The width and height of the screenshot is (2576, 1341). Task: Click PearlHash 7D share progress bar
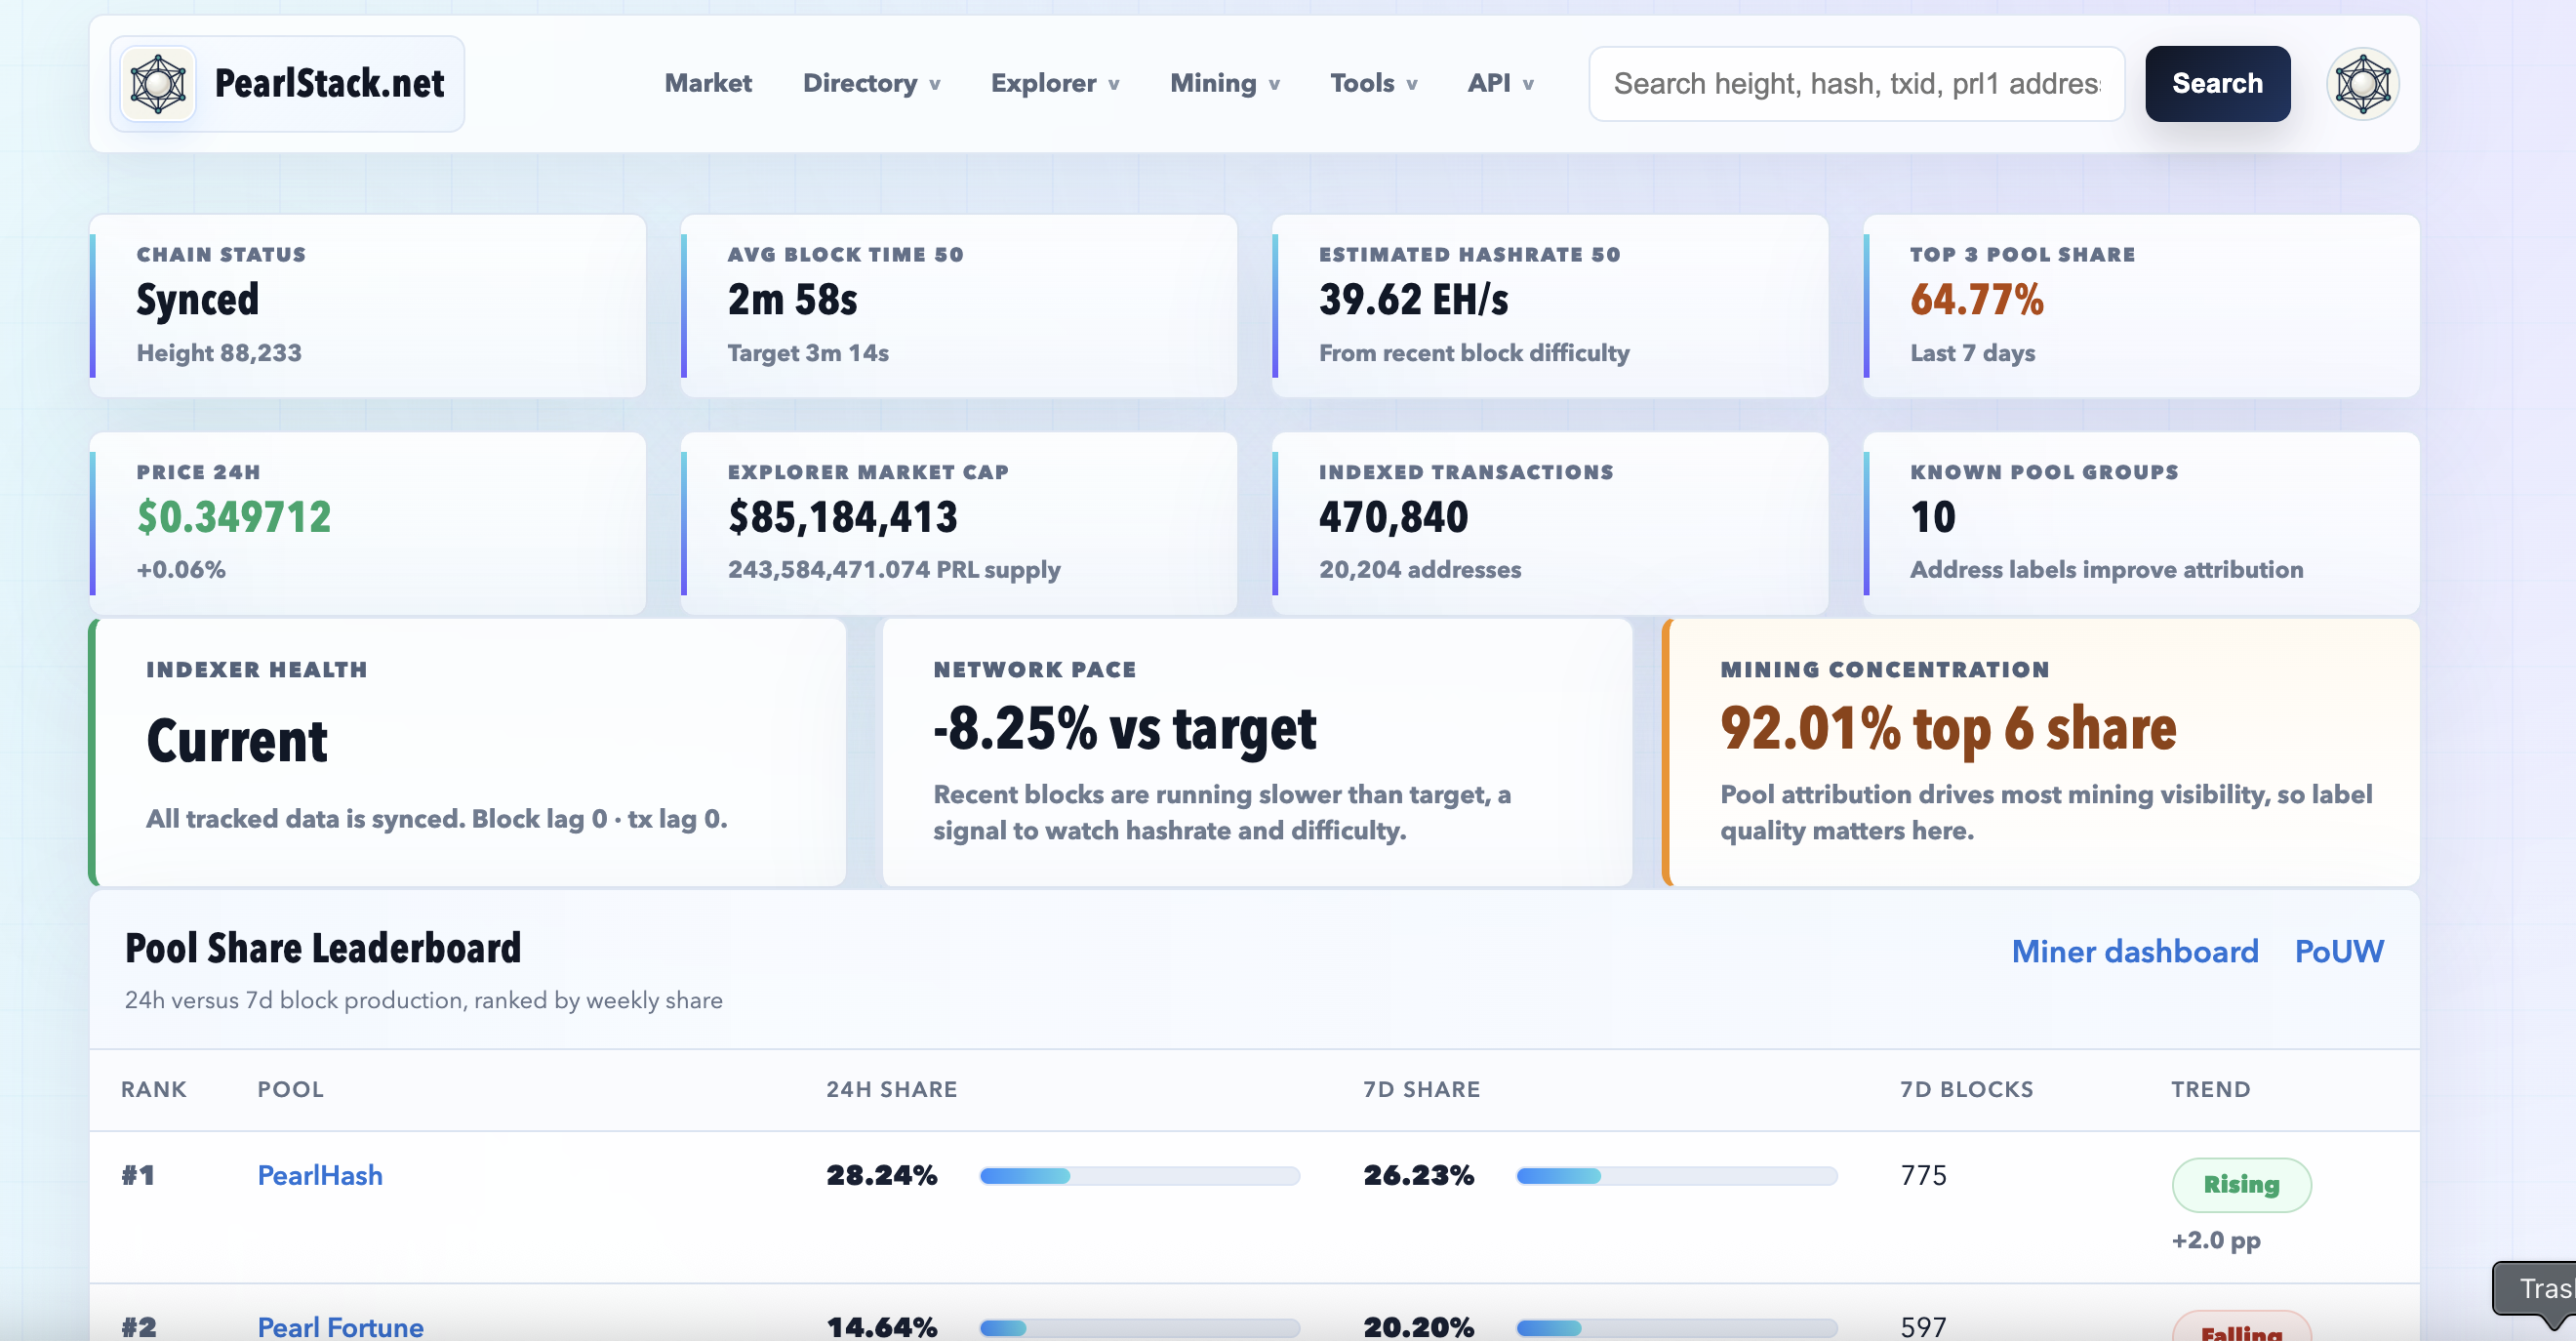1676,1176
